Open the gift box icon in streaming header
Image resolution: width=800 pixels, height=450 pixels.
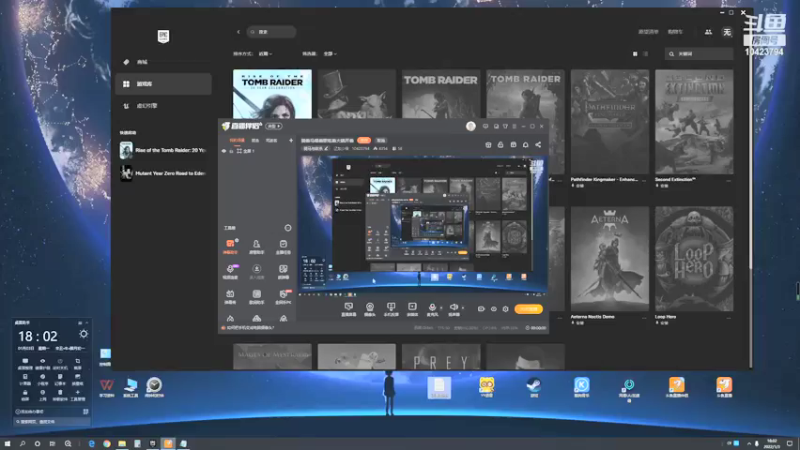(x=488, y=145)
